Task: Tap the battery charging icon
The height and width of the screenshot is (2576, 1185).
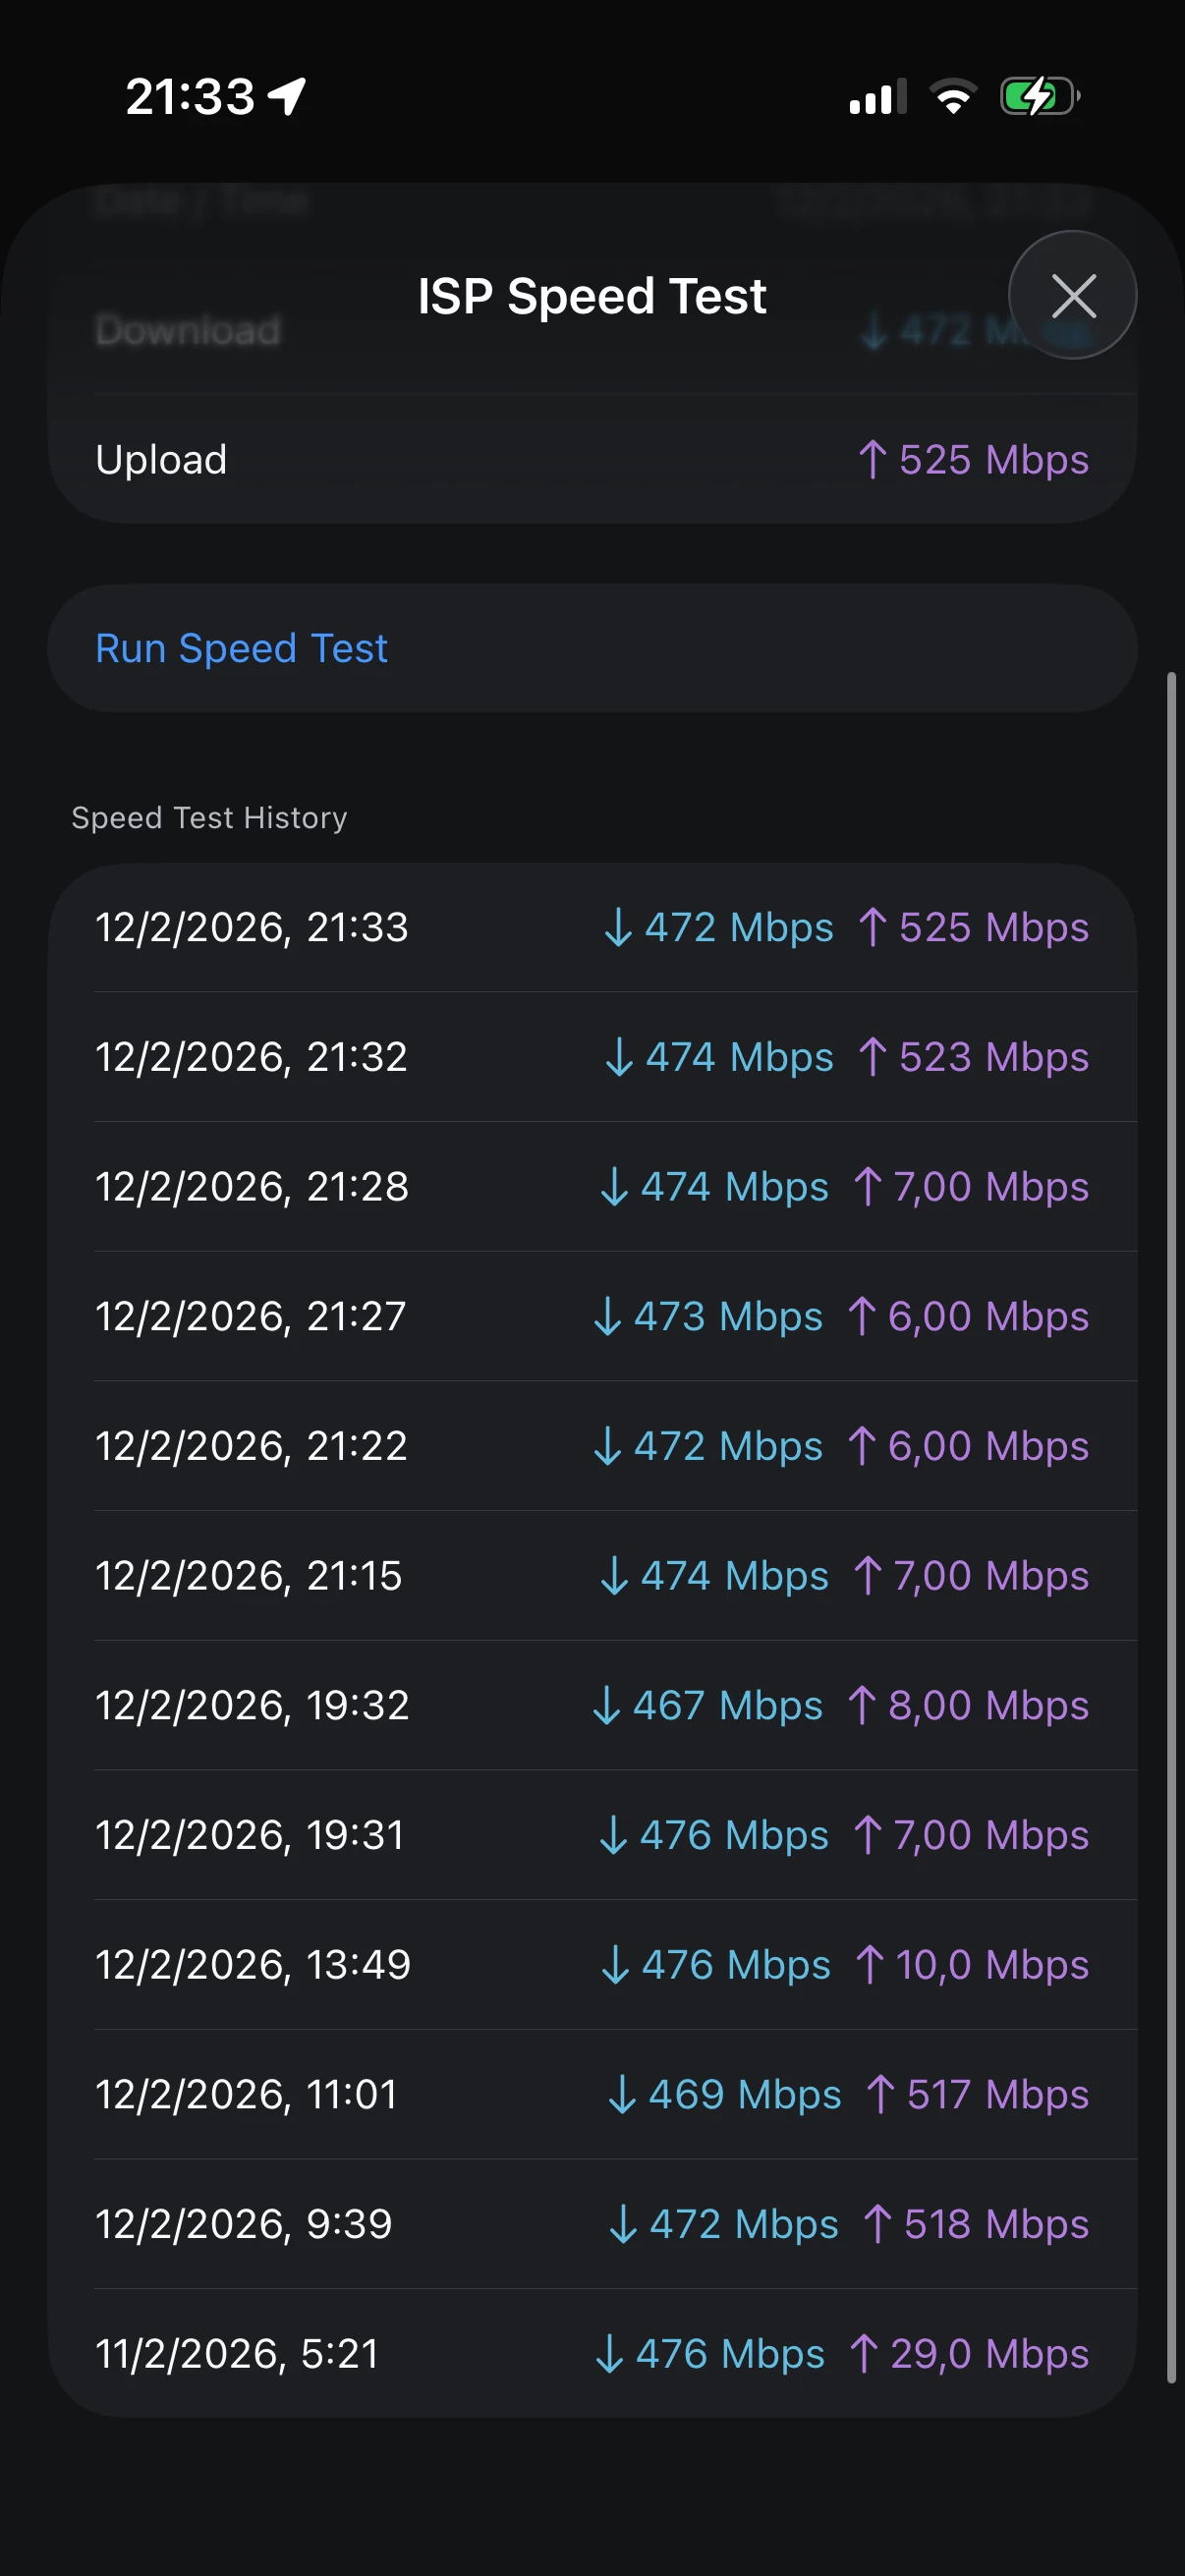Action: point(1039,96)
